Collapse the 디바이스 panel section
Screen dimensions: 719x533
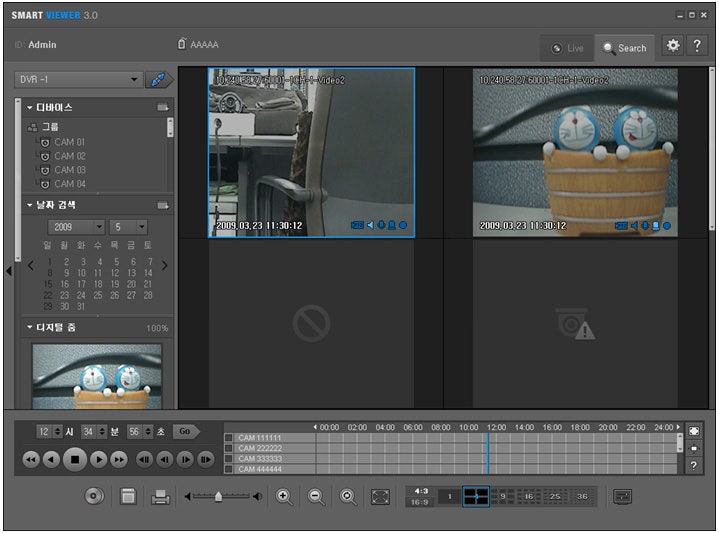point(31,107)
